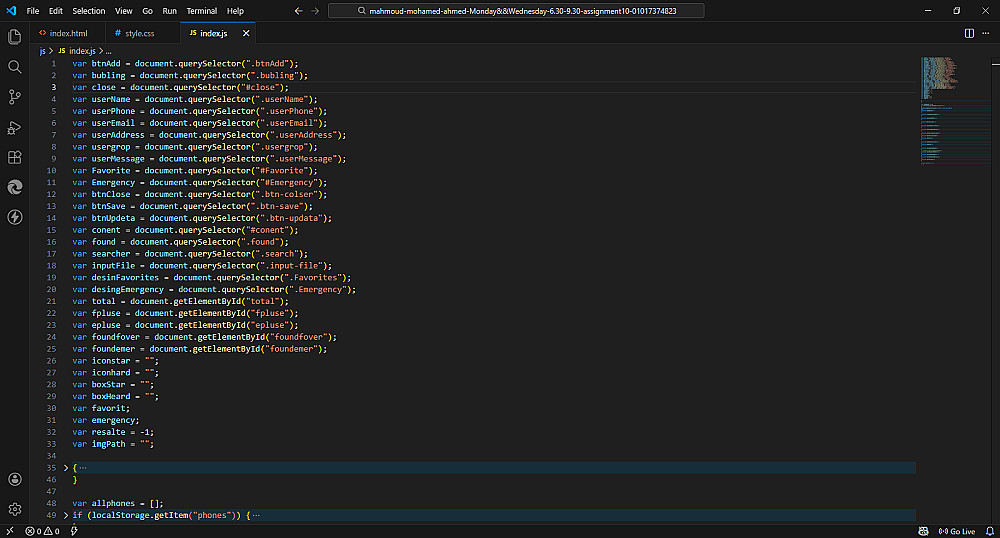1000x538 pixels.
Task: Open Run and Debug view
Action: (14, 127)
